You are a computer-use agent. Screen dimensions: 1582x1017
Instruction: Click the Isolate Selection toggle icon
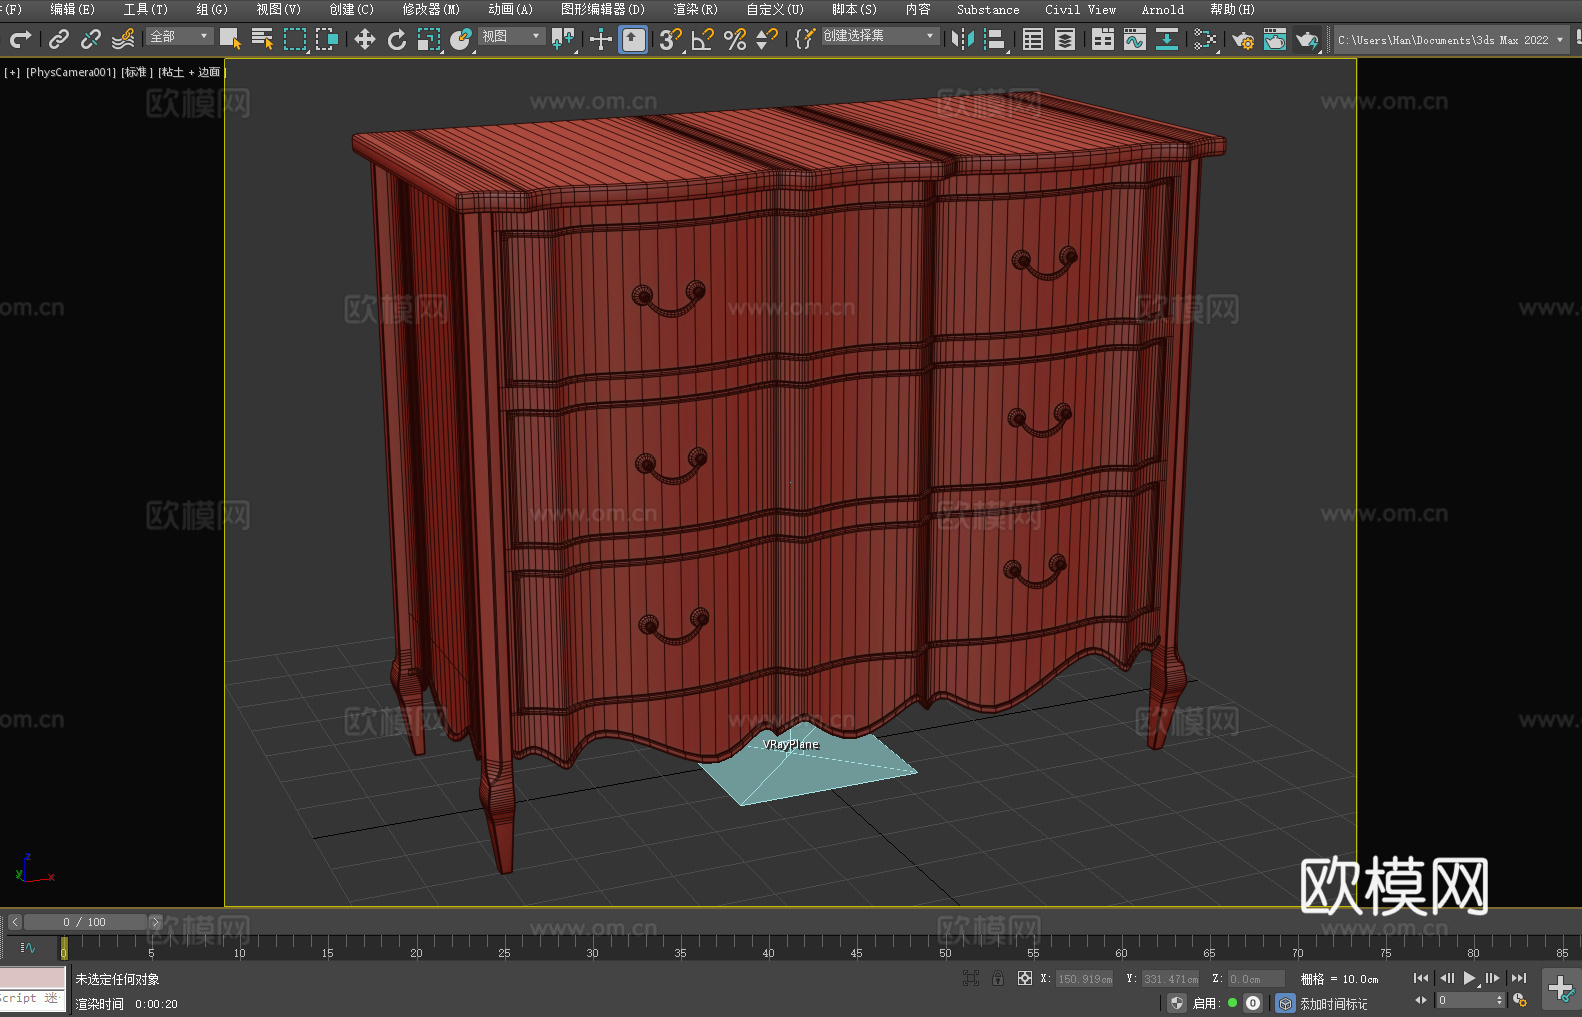[970, 978]
